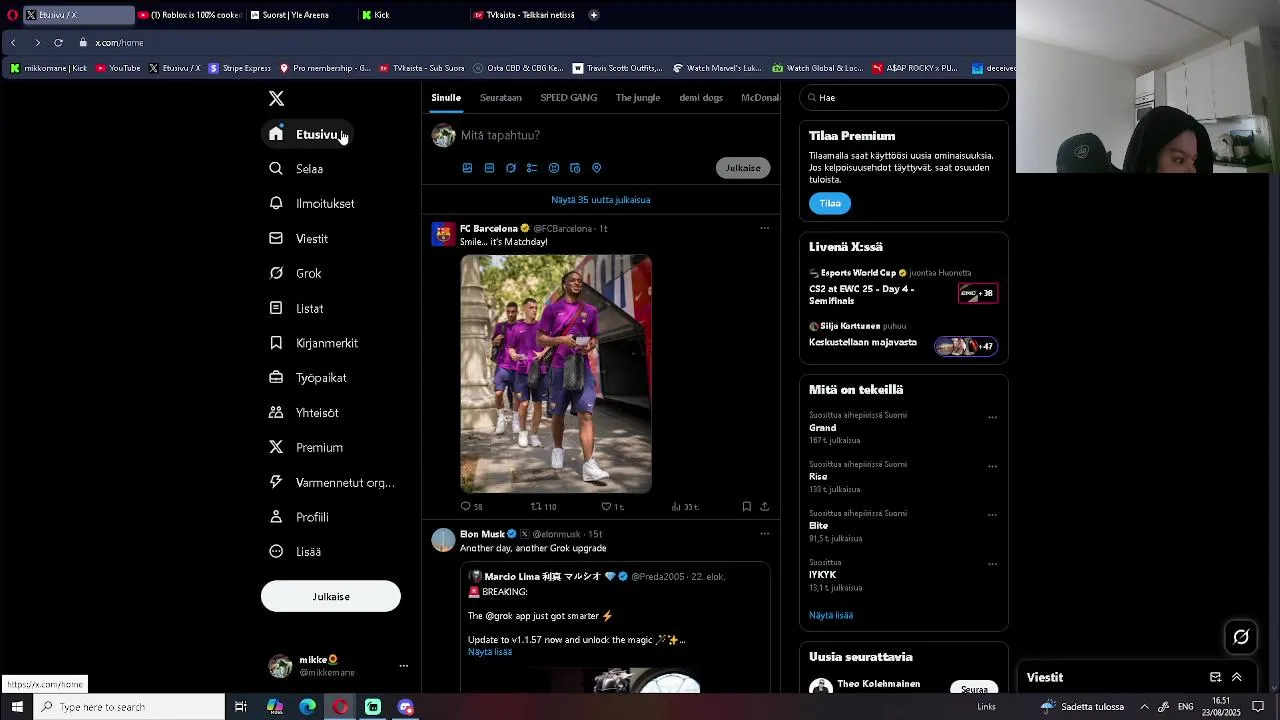The image size is (1280, 720).
Task: Open Kirjanmerkit bookmarks
Action: [313, 343]
